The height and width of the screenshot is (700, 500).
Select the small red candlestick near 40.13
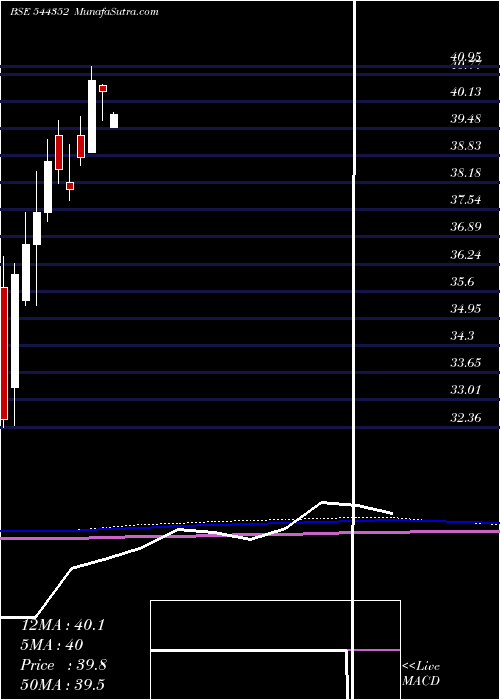[x=103, y=88]
